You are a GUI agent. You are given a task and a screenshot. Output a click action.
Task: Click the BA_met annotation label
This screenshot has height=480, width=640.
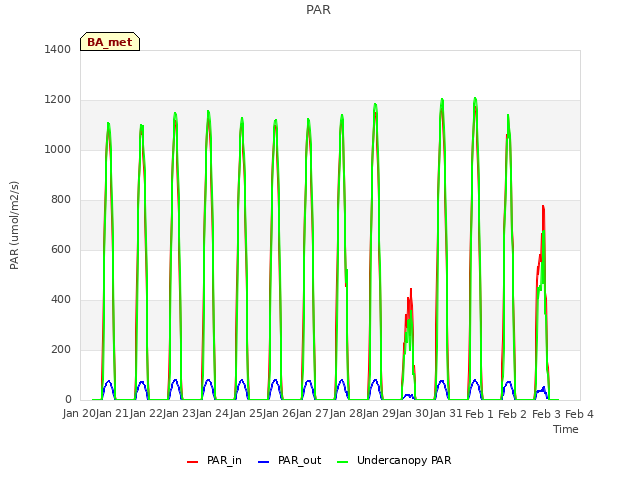click(x=110, y=42)
